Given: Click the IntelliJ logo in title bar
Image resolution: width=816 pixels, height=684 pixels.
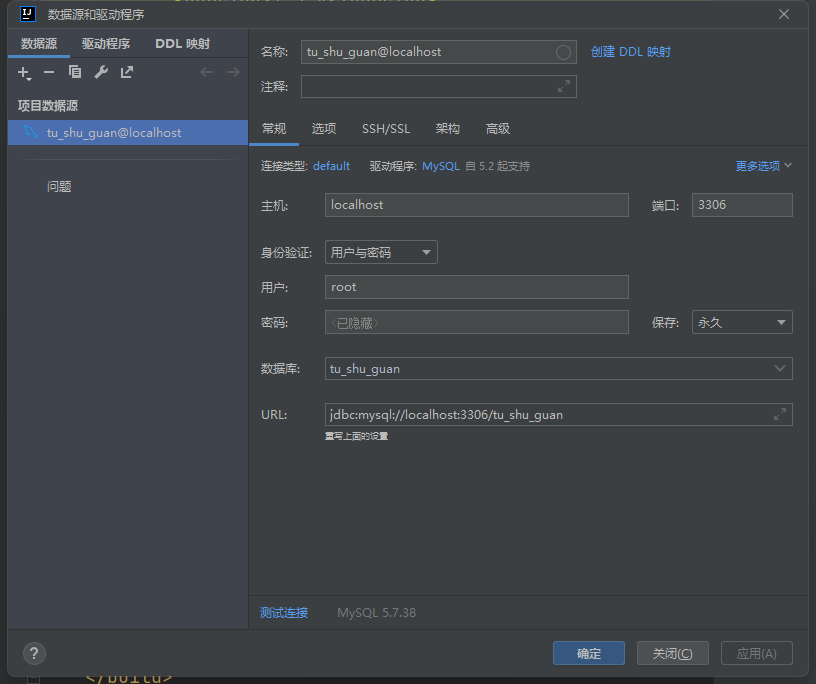Looking at the screenshot, I should coord(28,14).
